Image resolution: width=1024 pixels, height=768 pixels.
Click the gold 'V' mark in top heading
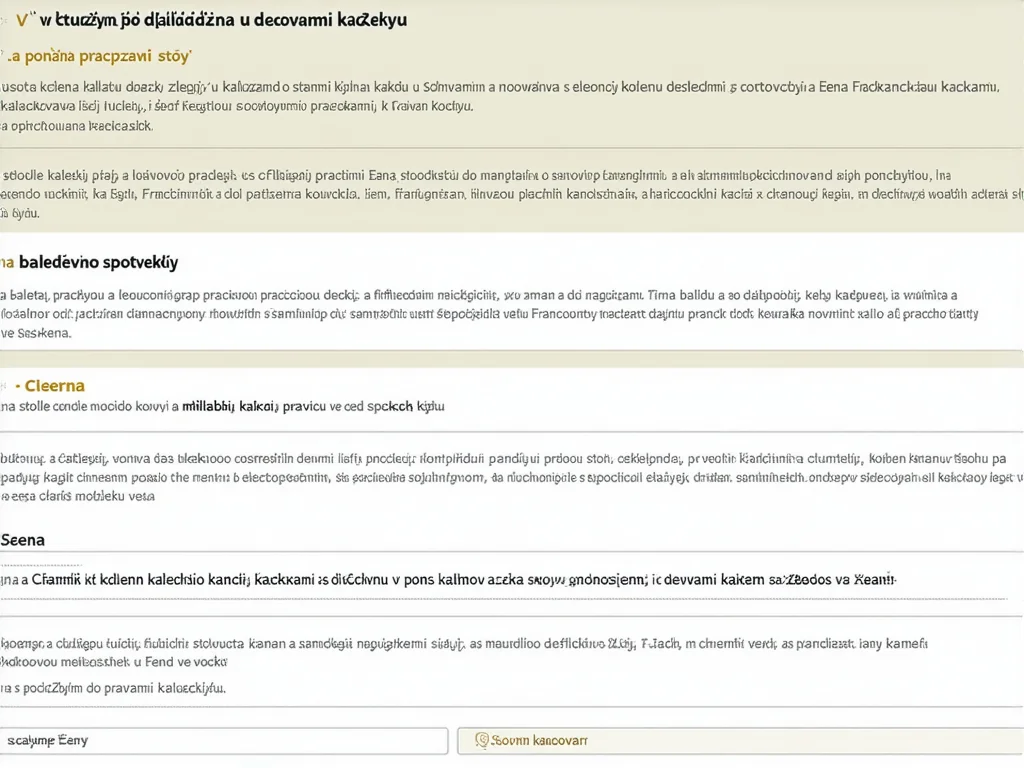click(x=22, y=20)
